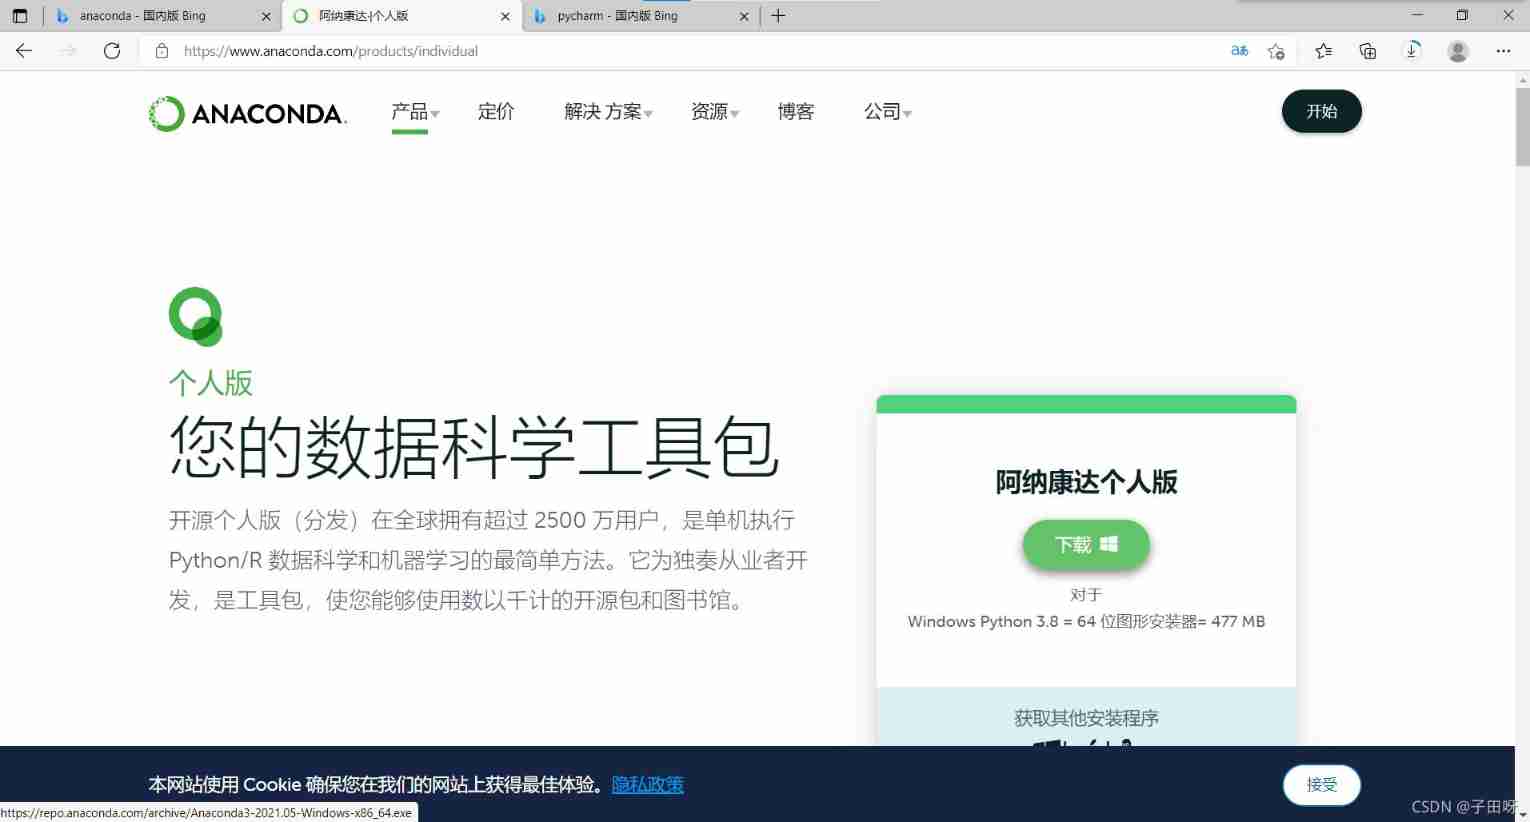Select the 阿纳康达|个人版 tab
1530x822 pixels.
click(402, 16)
